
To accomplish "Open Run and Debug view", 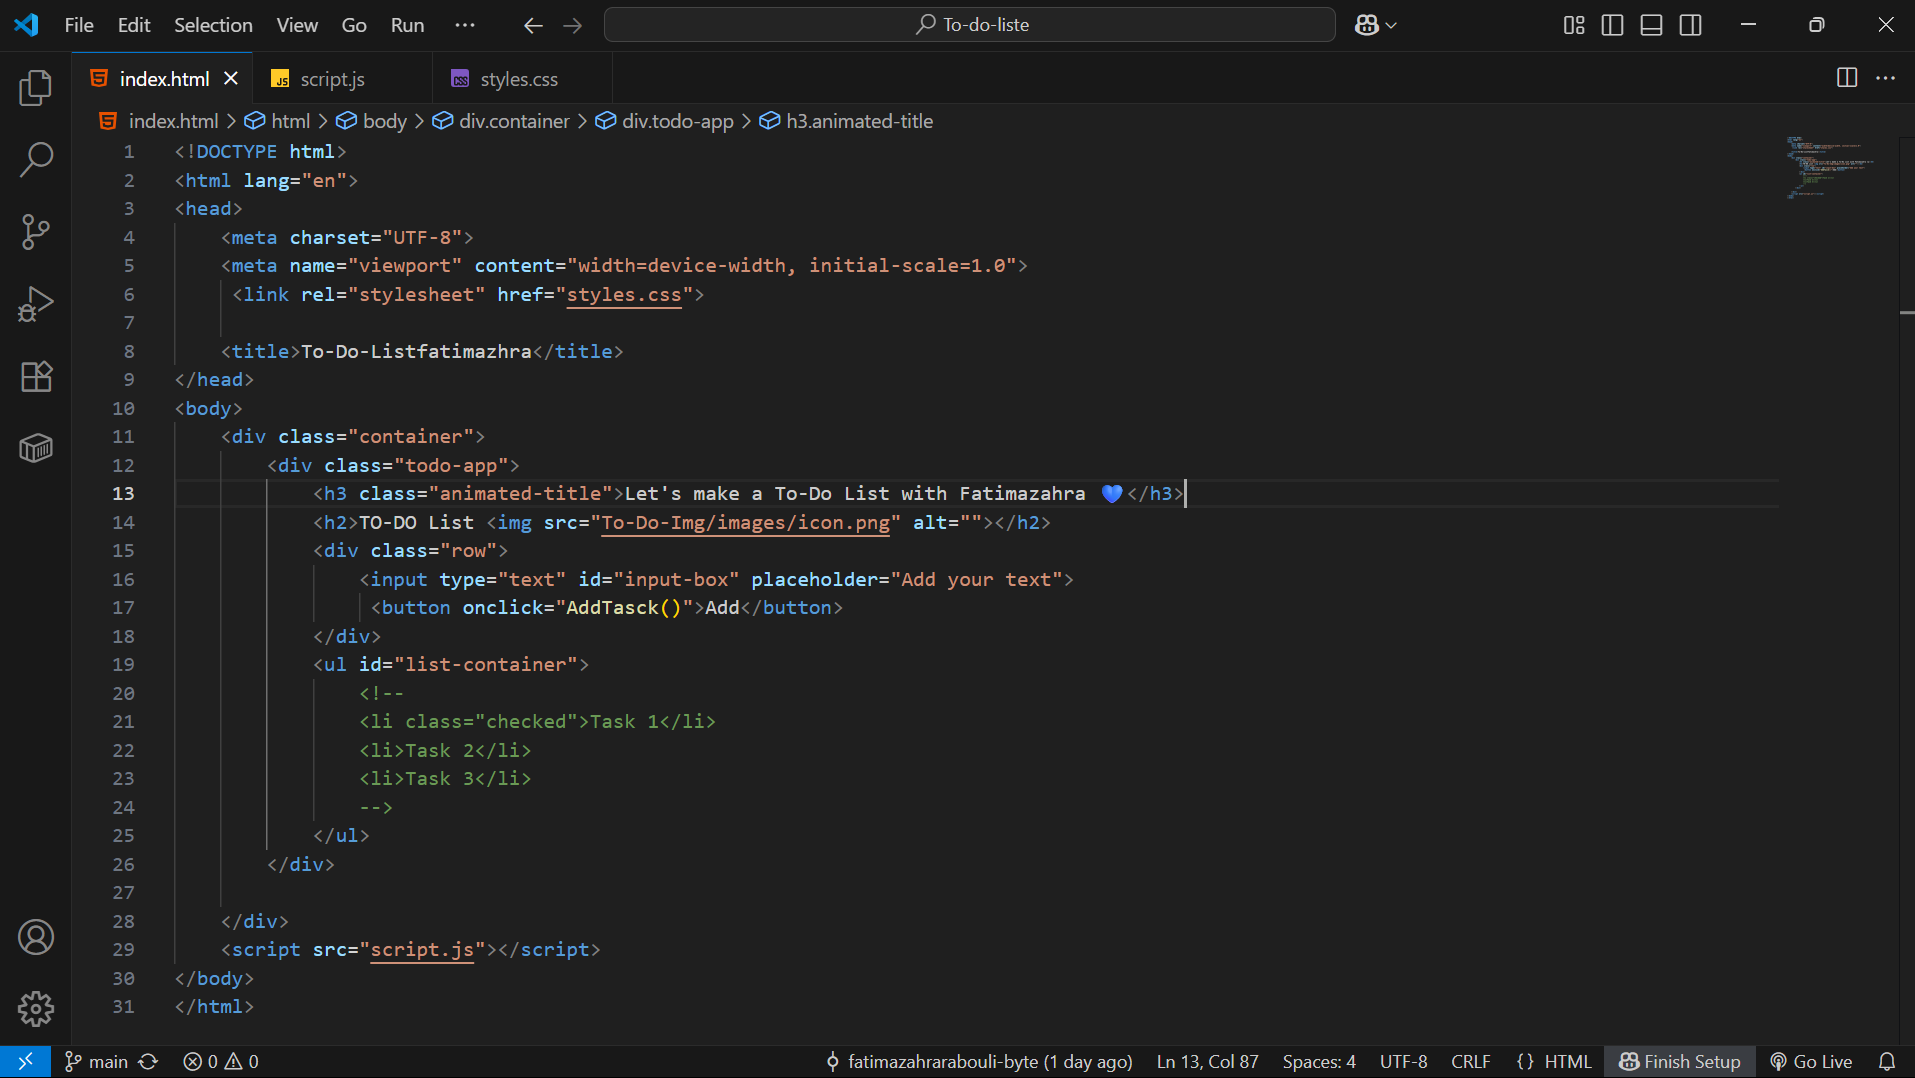I will [36, 304].
